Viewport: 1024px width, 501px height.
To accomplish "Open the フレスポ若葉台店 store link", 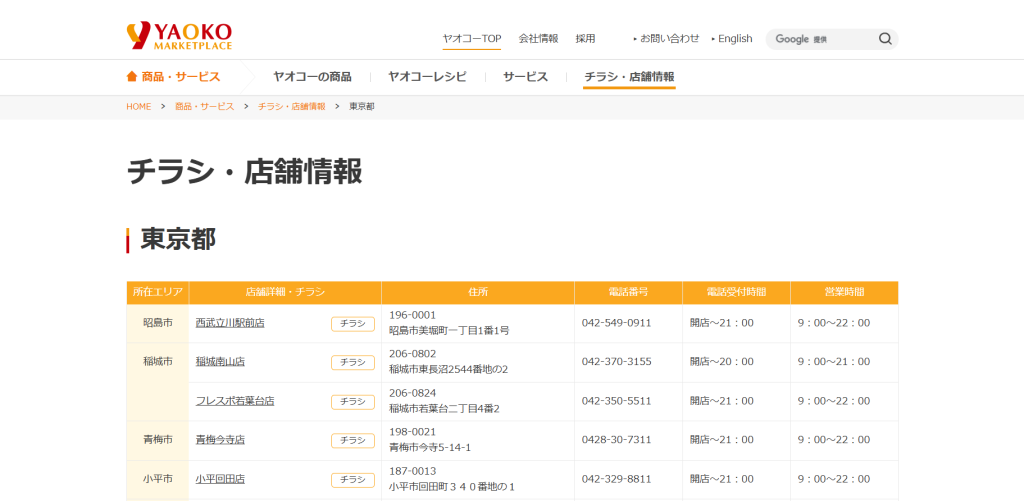I will 235,401.
